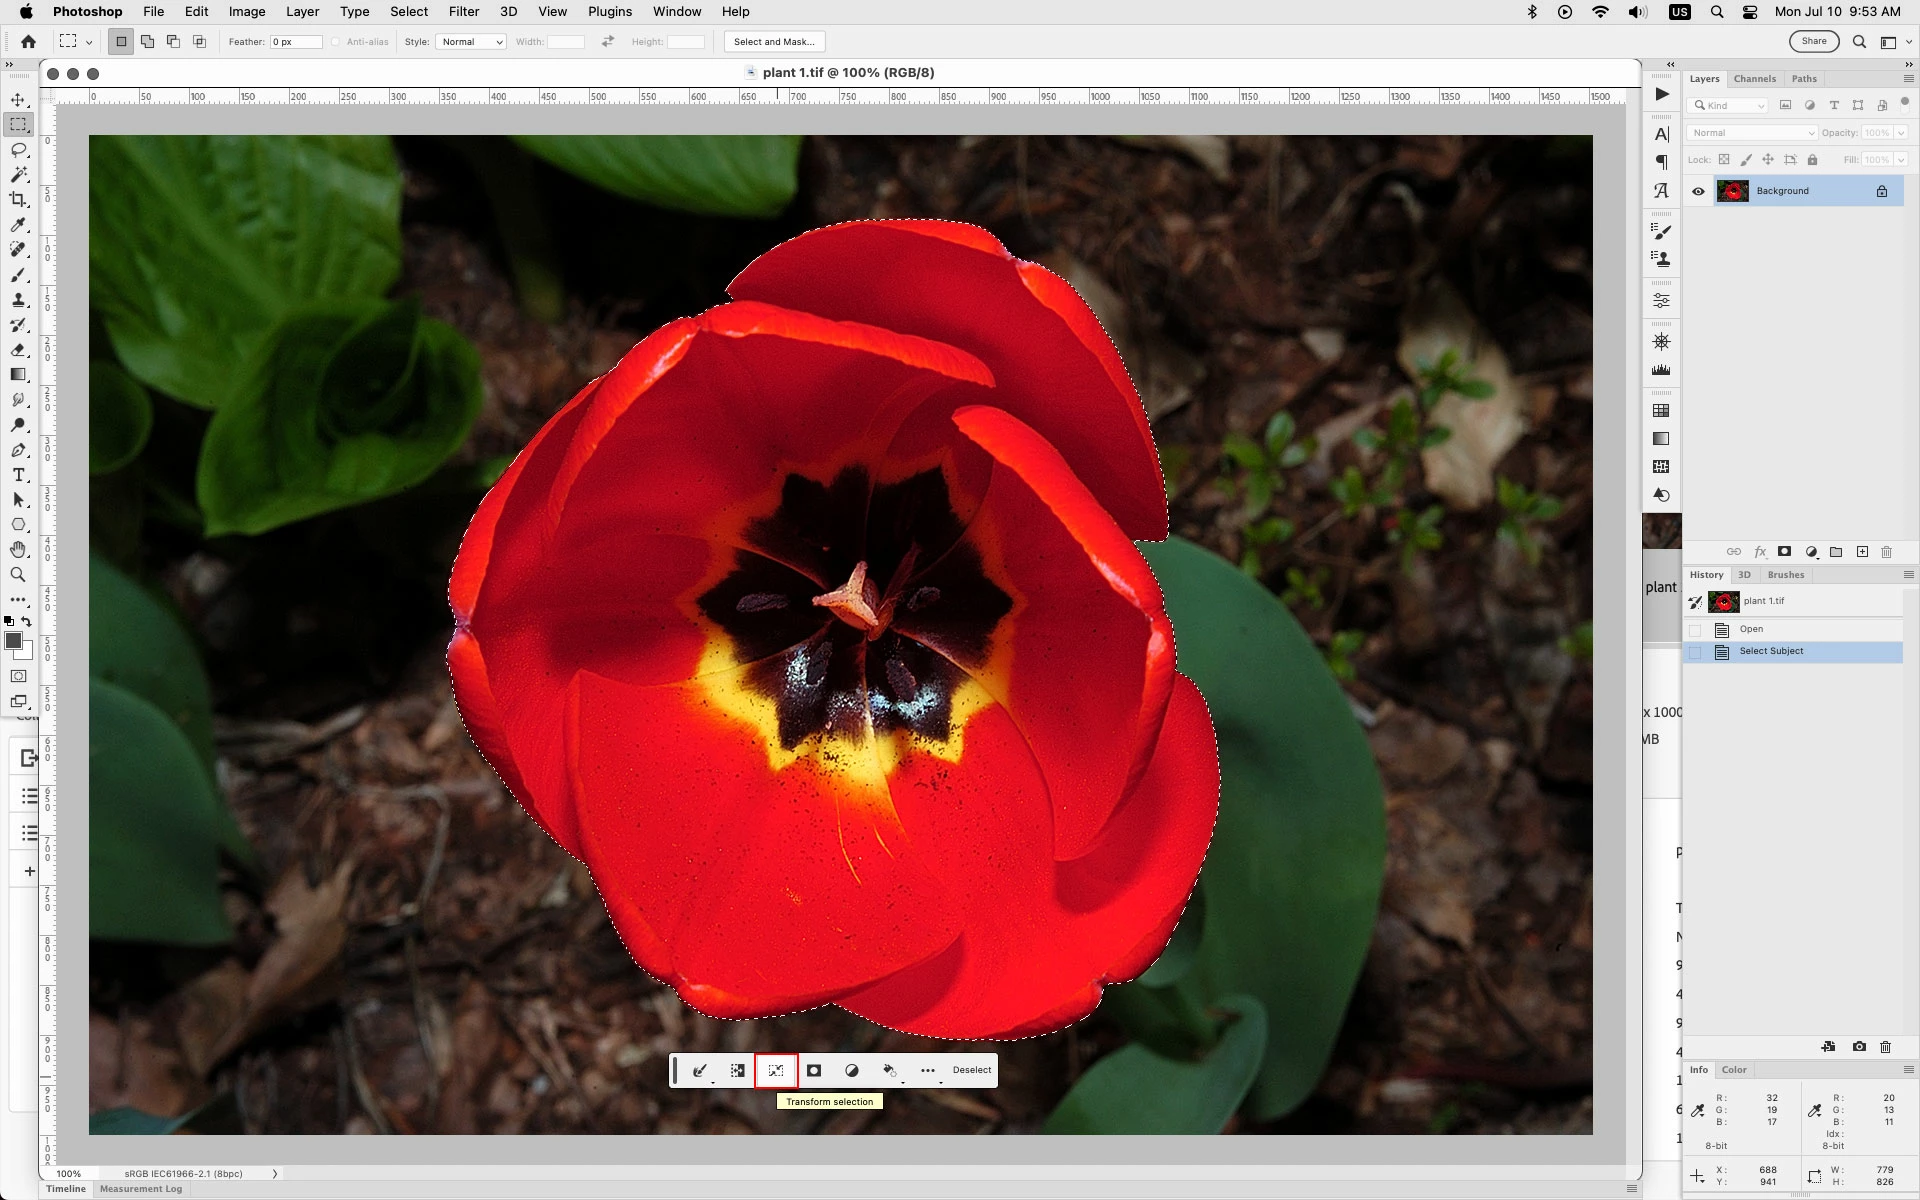
Task: Switch to the Channels tab
Action: [x=1754, y=79]
